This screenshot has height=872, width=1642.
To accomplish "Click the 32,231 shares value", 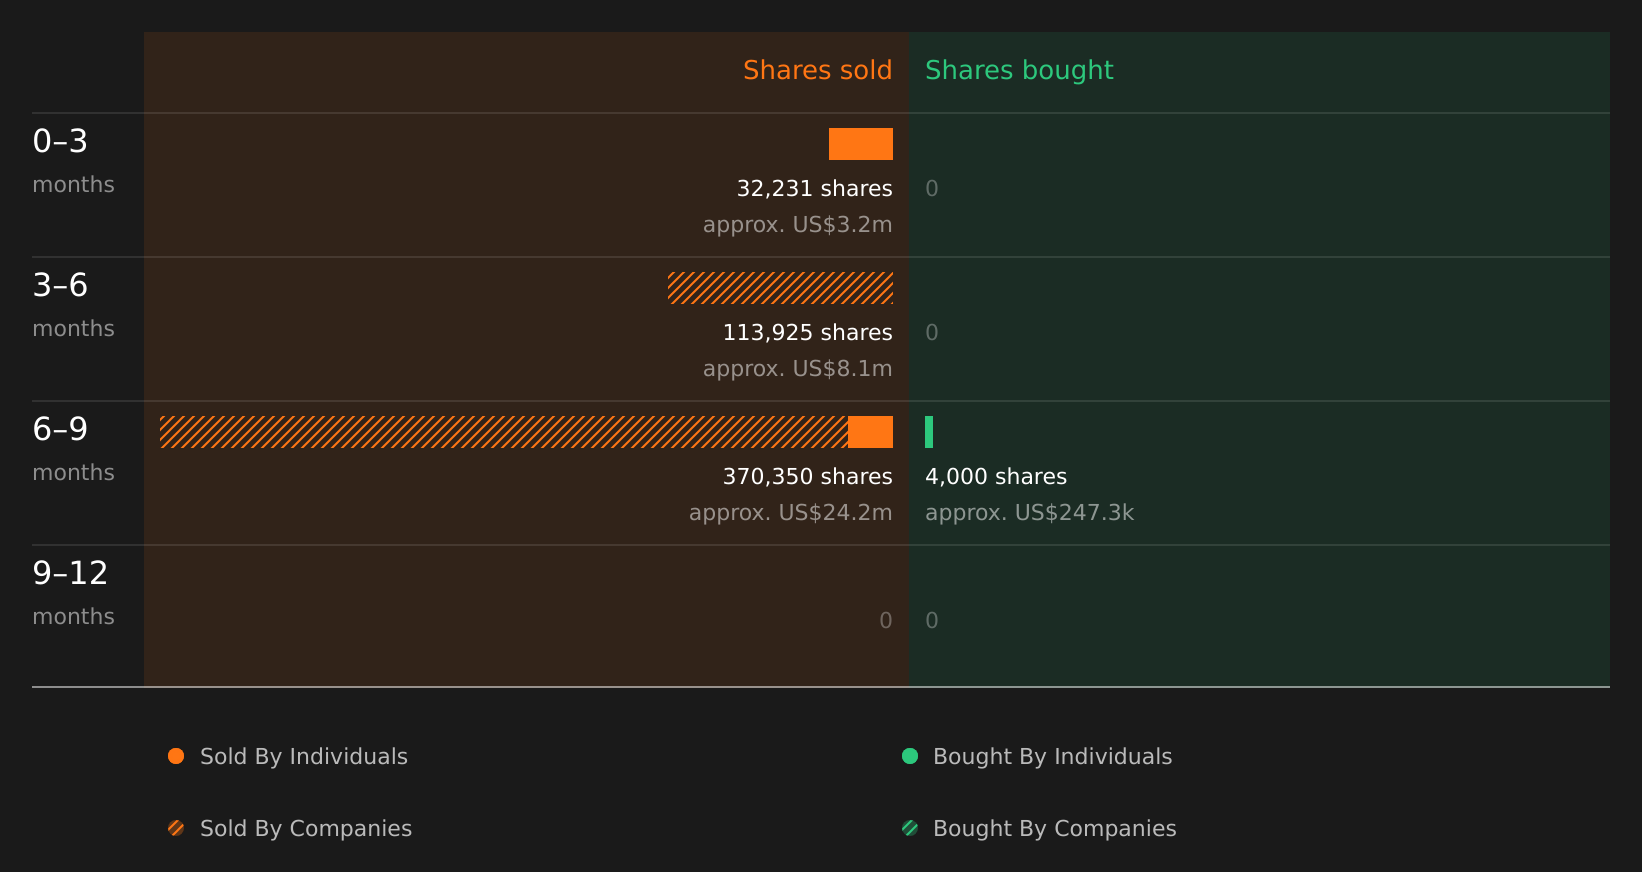I will (x=814, y=188).
